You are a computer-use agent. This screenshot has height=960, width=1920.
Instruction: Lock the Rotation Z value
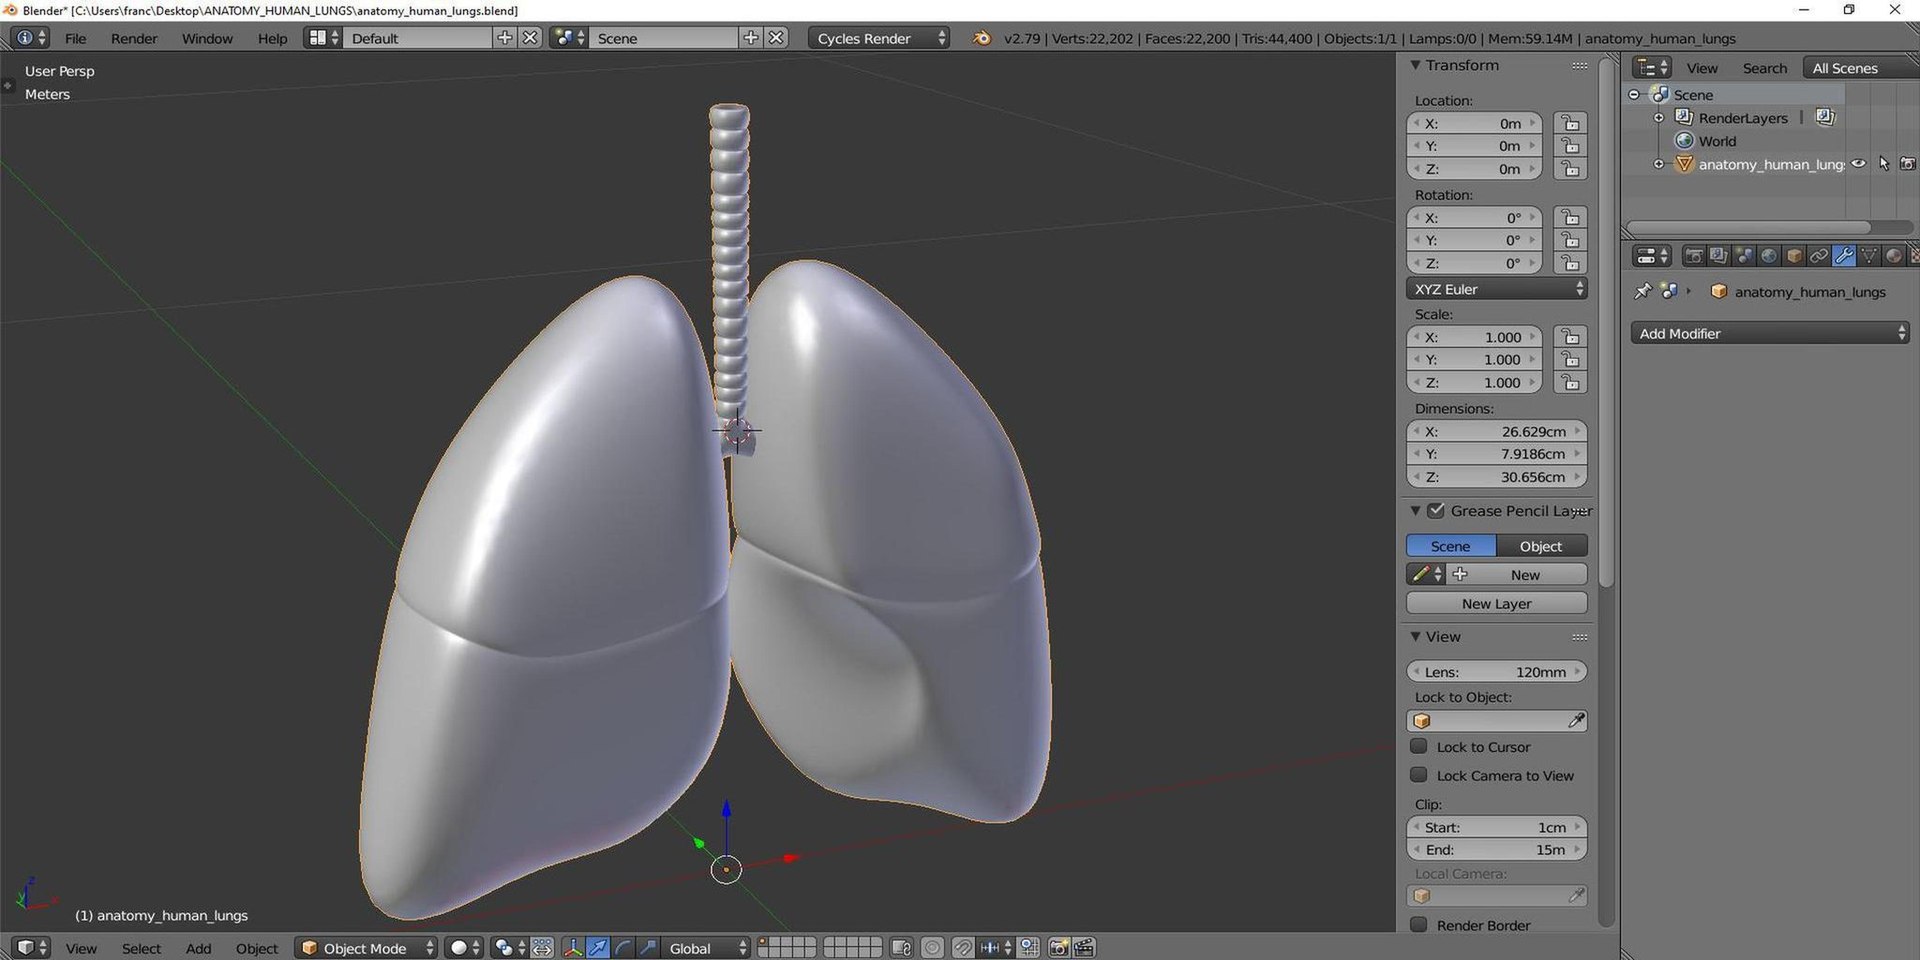1571,263
